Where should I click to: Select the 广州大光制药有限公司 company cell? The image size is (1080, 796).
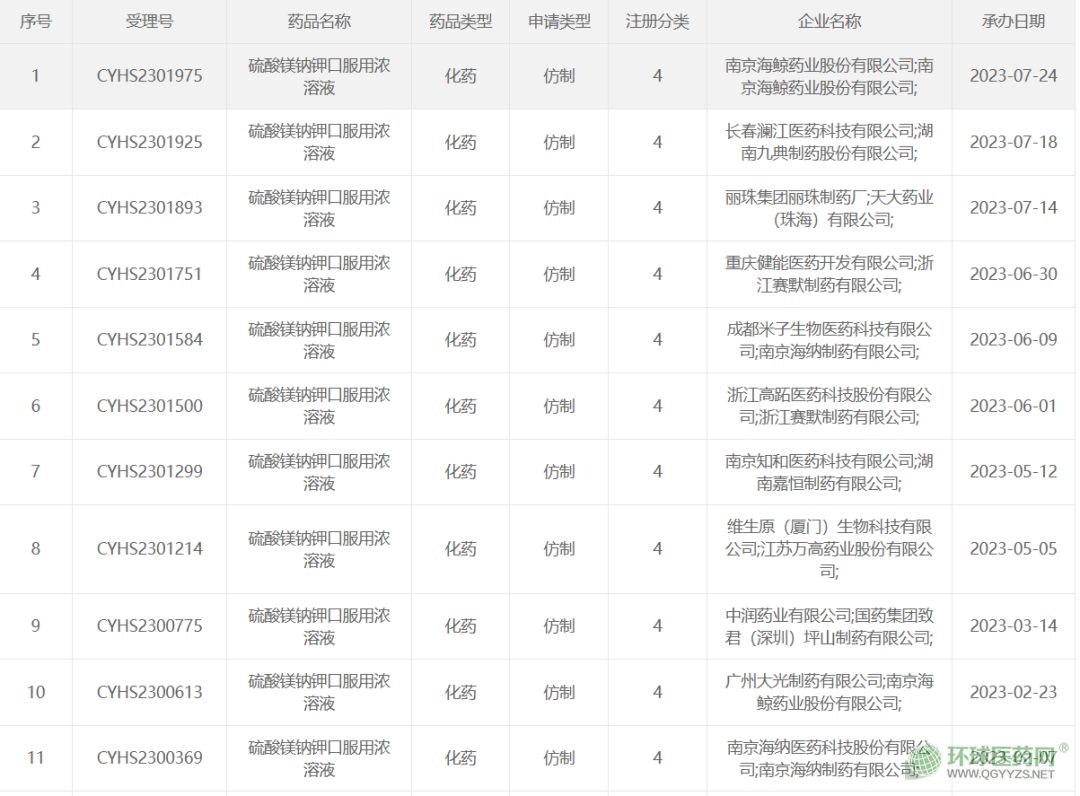829,692
